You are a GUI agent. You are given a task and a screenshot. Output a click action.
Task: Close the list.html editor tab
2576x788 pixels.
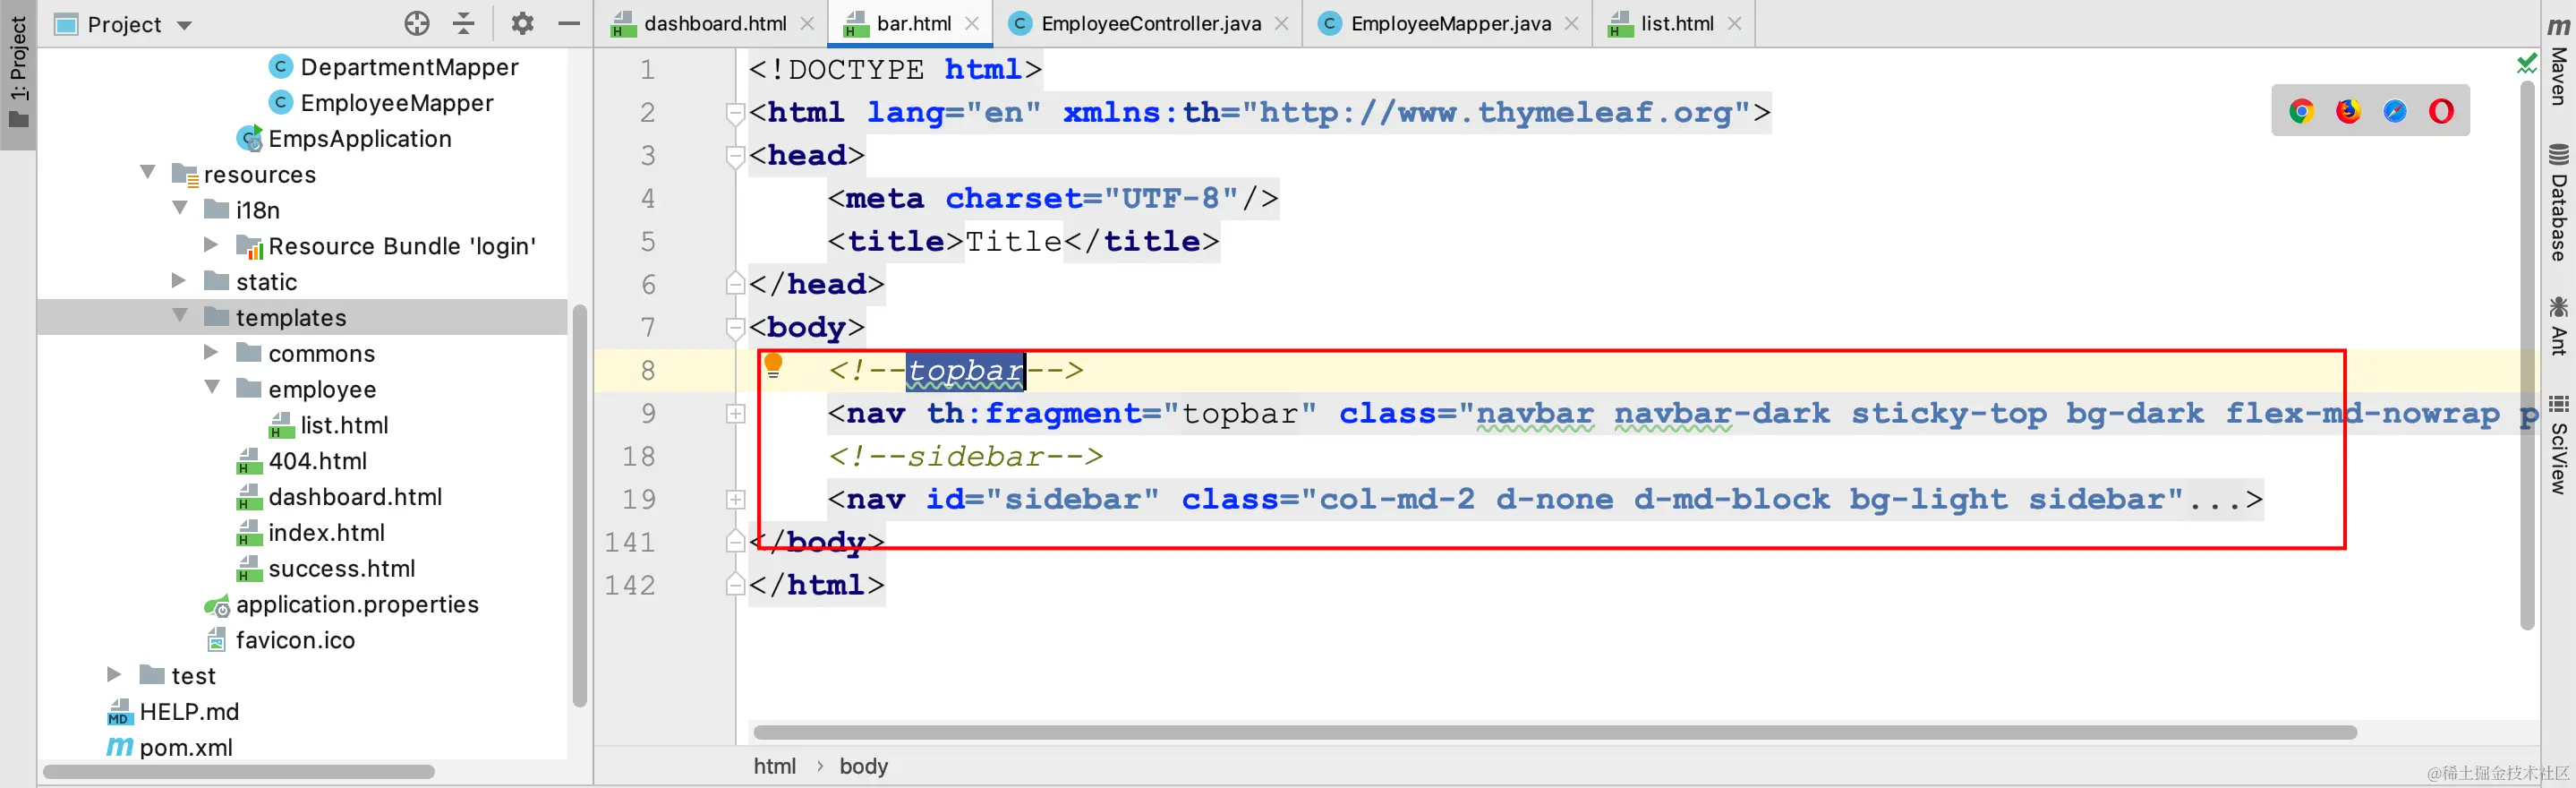pyautogui.click(x=1735, y=23)
